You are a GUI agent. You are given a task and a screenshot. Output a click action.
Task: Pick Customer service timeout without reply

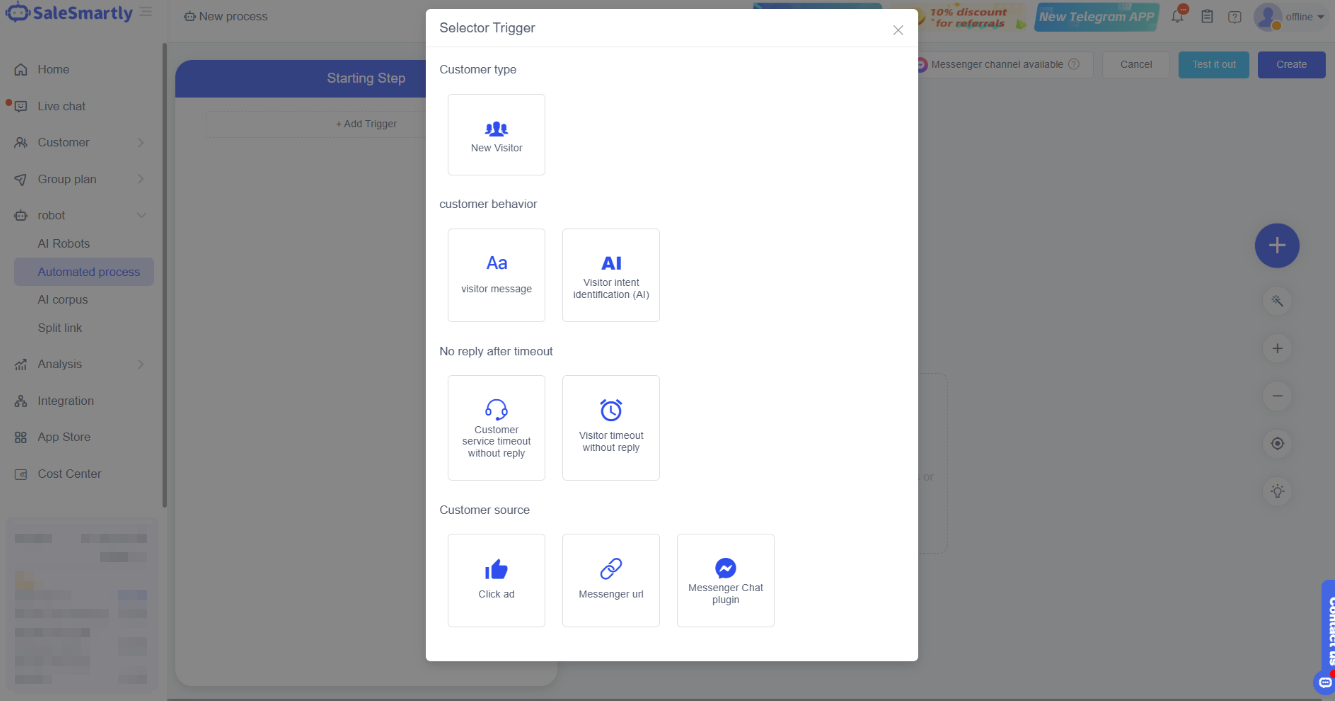(496, 428)
